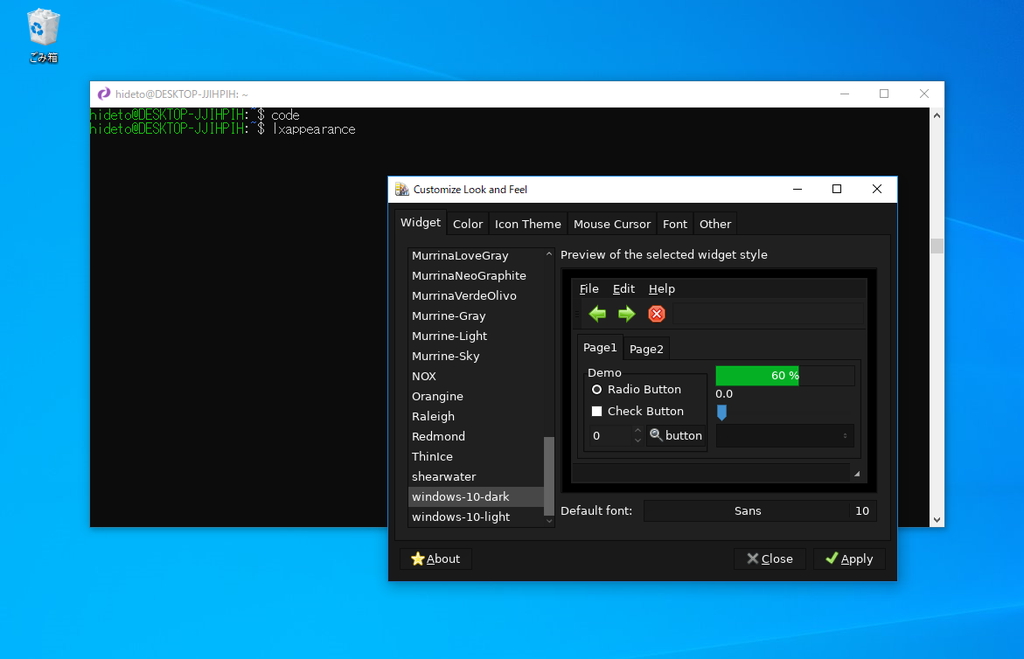The image size is (1024, 659).
Task: Click the red stop icon in the preview toolbar
Action: coord(656,313)
